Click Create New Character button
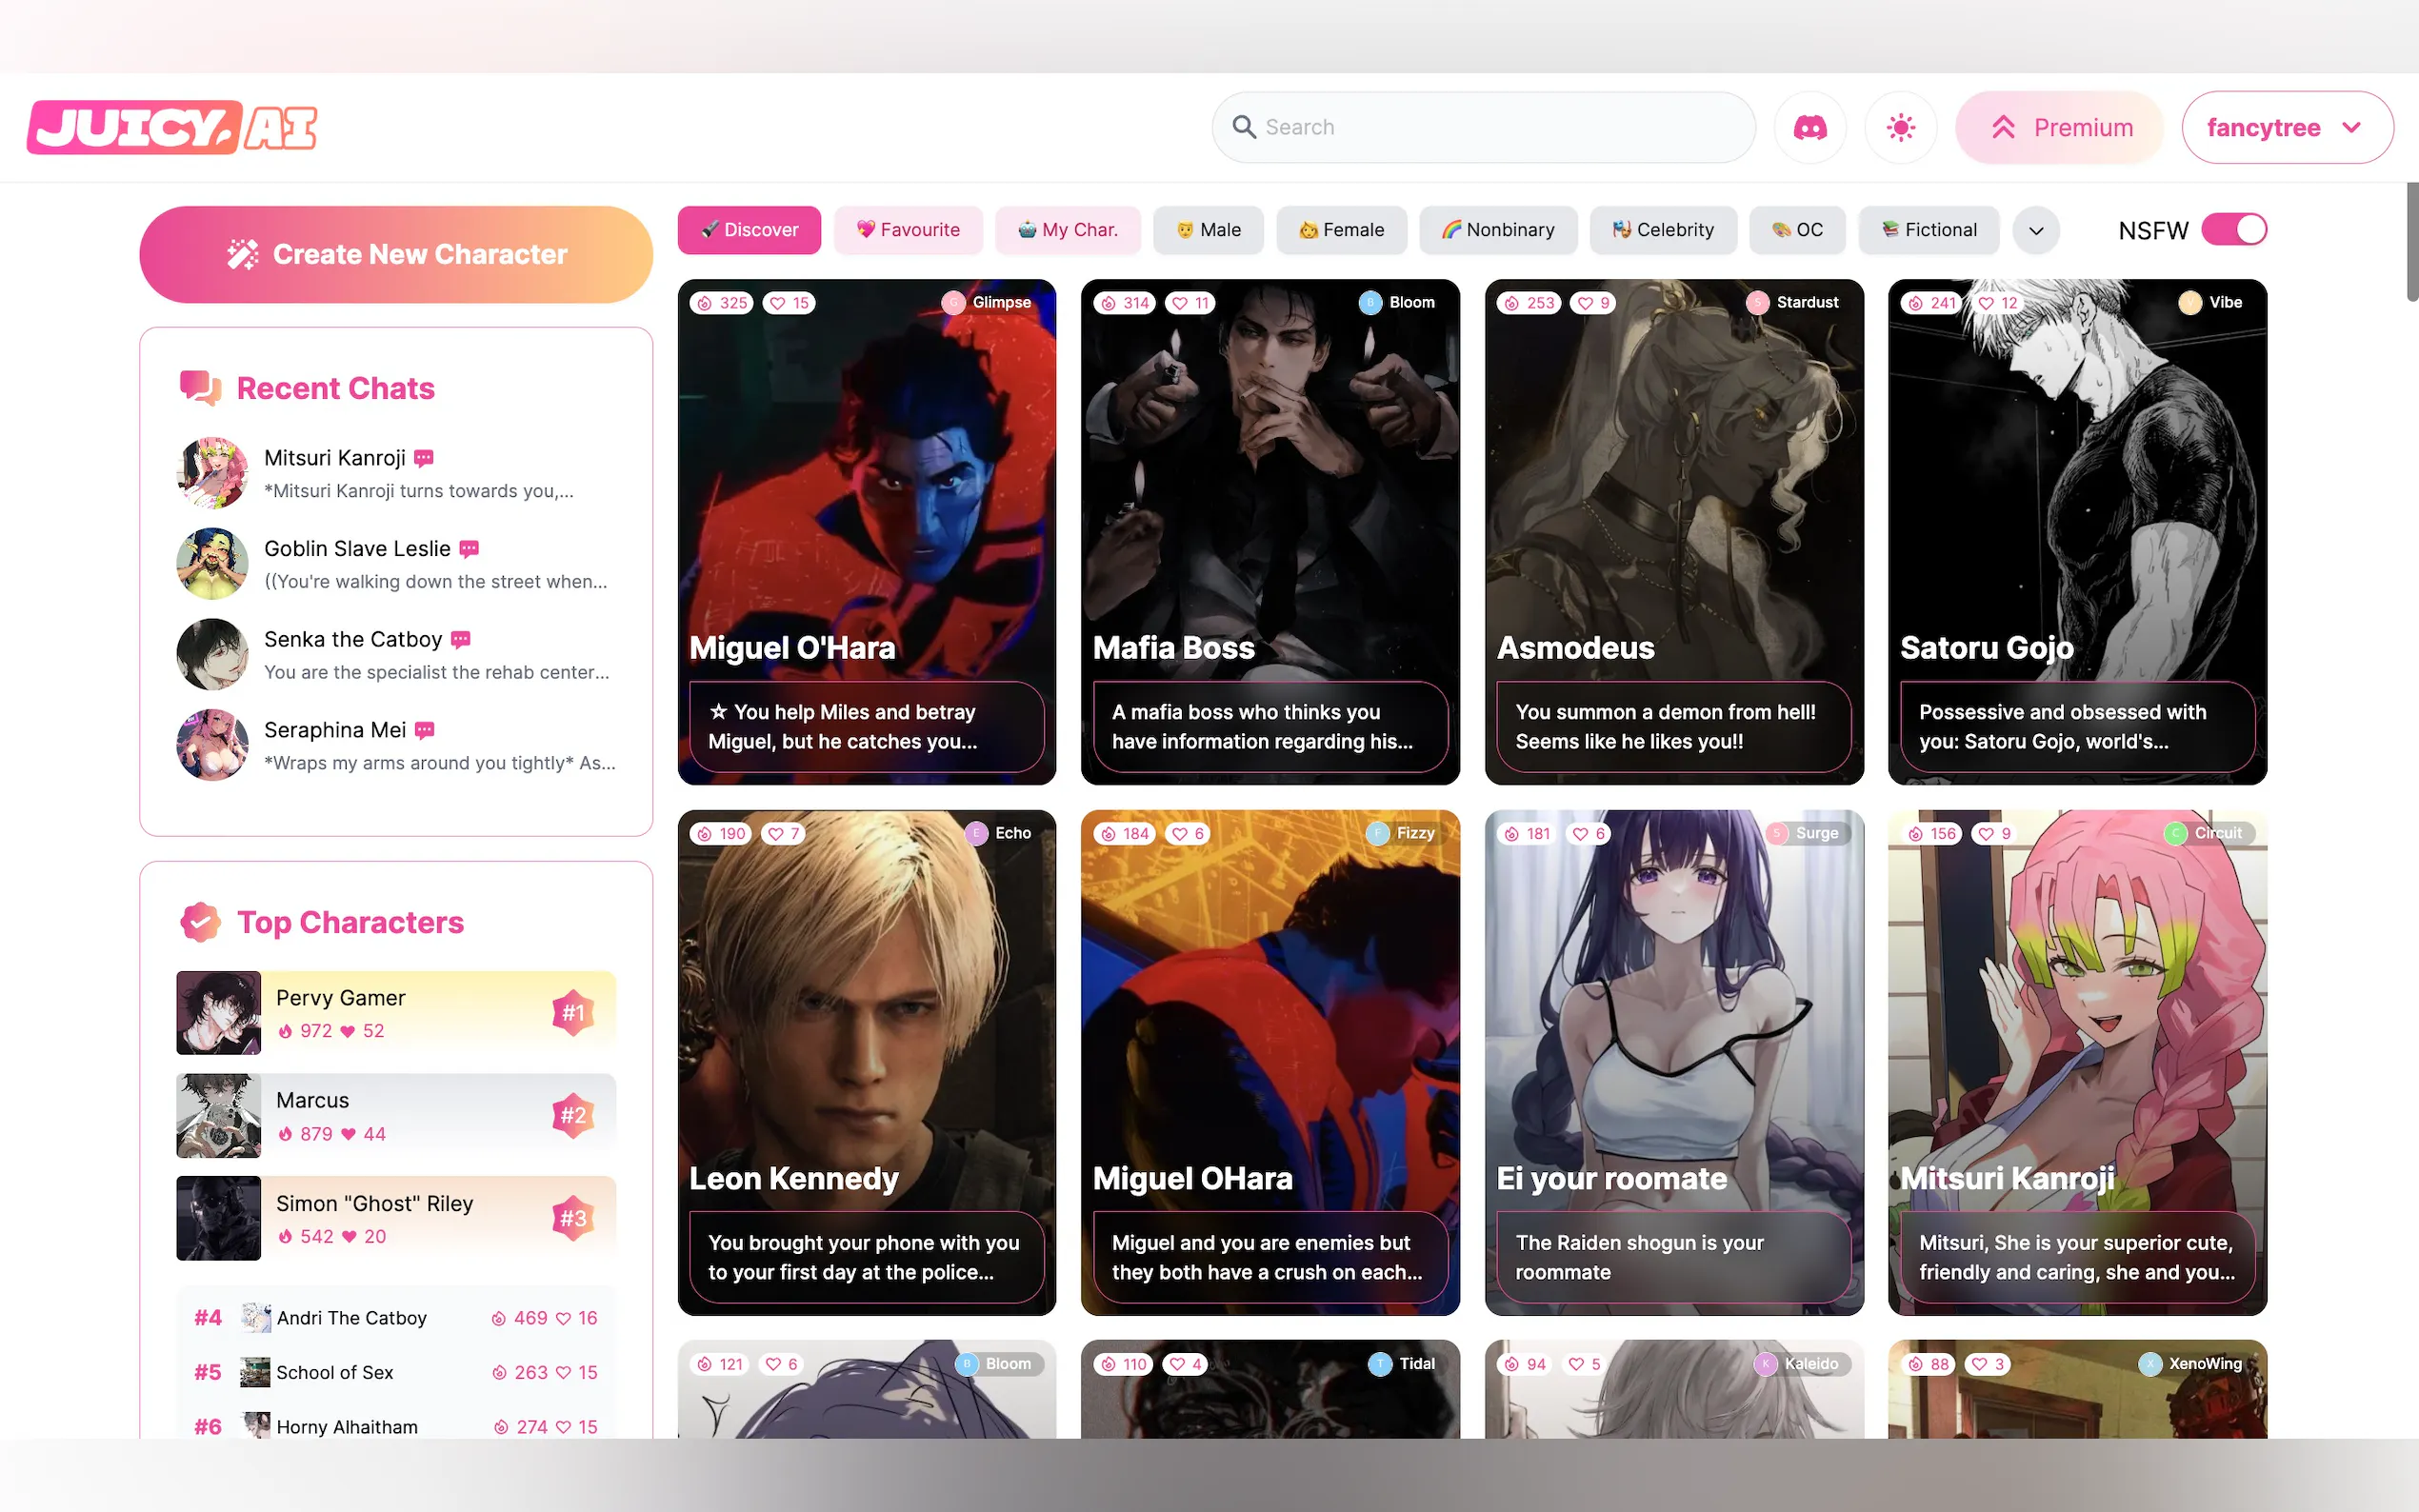Screen dimensions: 2419x1512 (396, 254)
